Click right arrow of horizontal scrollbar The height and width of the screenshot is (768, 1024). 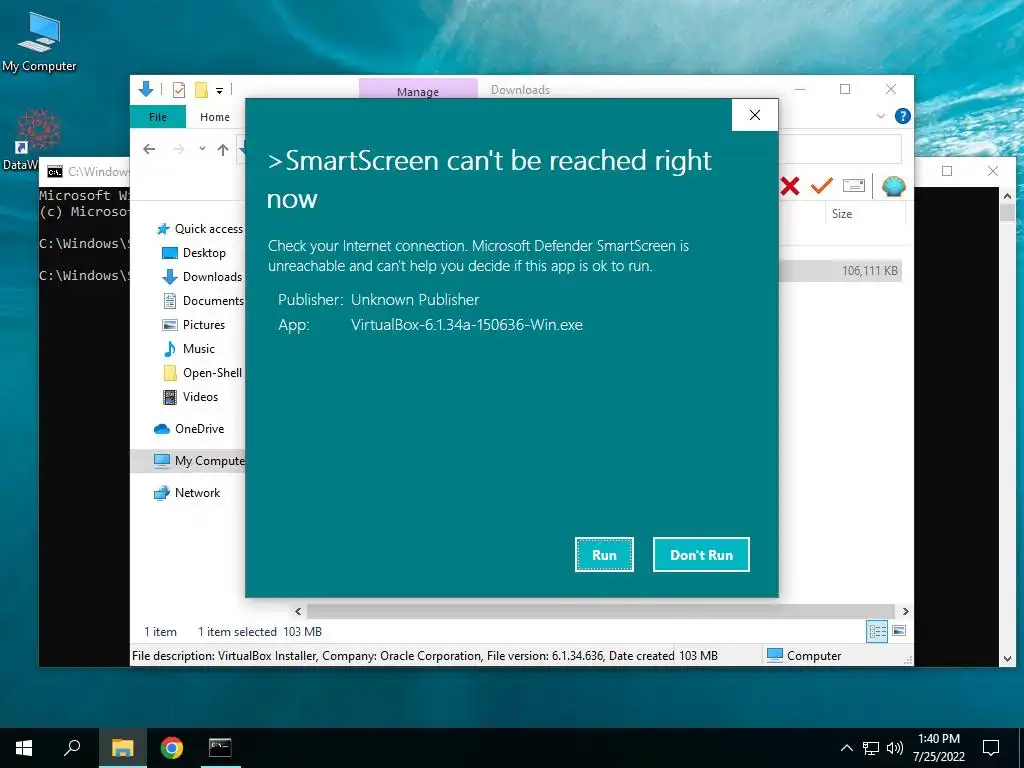pyautogui.click(x=905, y=611)
